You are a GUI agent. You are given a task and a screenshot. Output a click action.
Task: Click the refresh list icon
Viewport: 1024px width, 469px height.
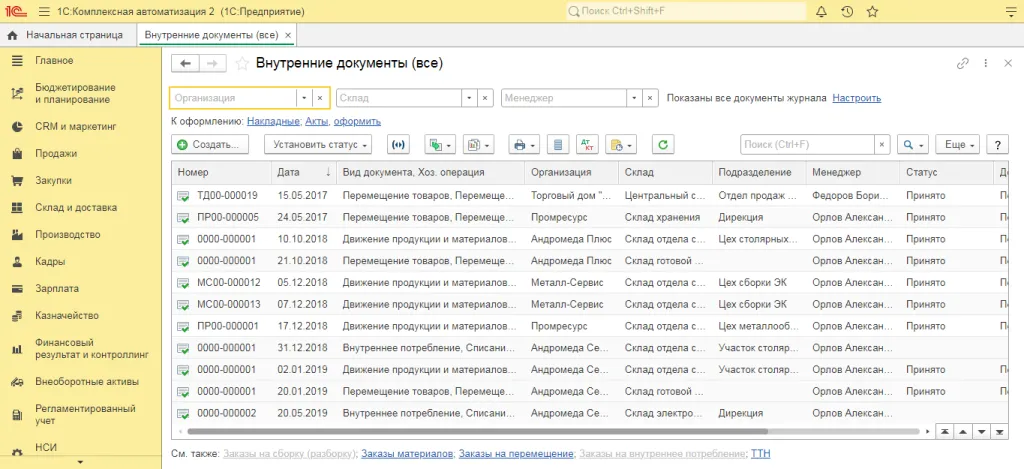[663, 145]
